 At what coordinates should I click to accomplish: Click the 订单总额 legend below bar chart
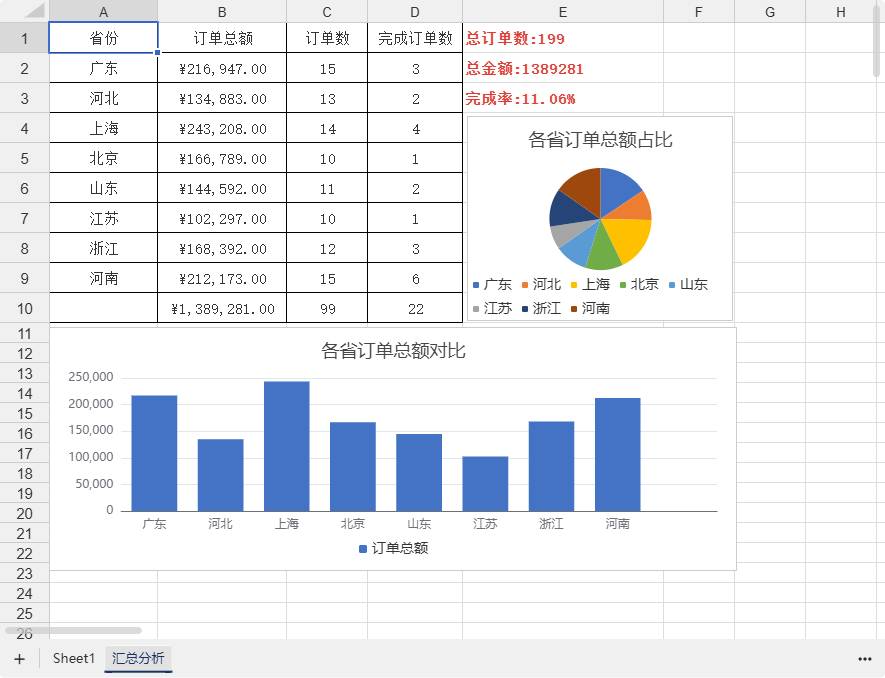pos(393,548)
